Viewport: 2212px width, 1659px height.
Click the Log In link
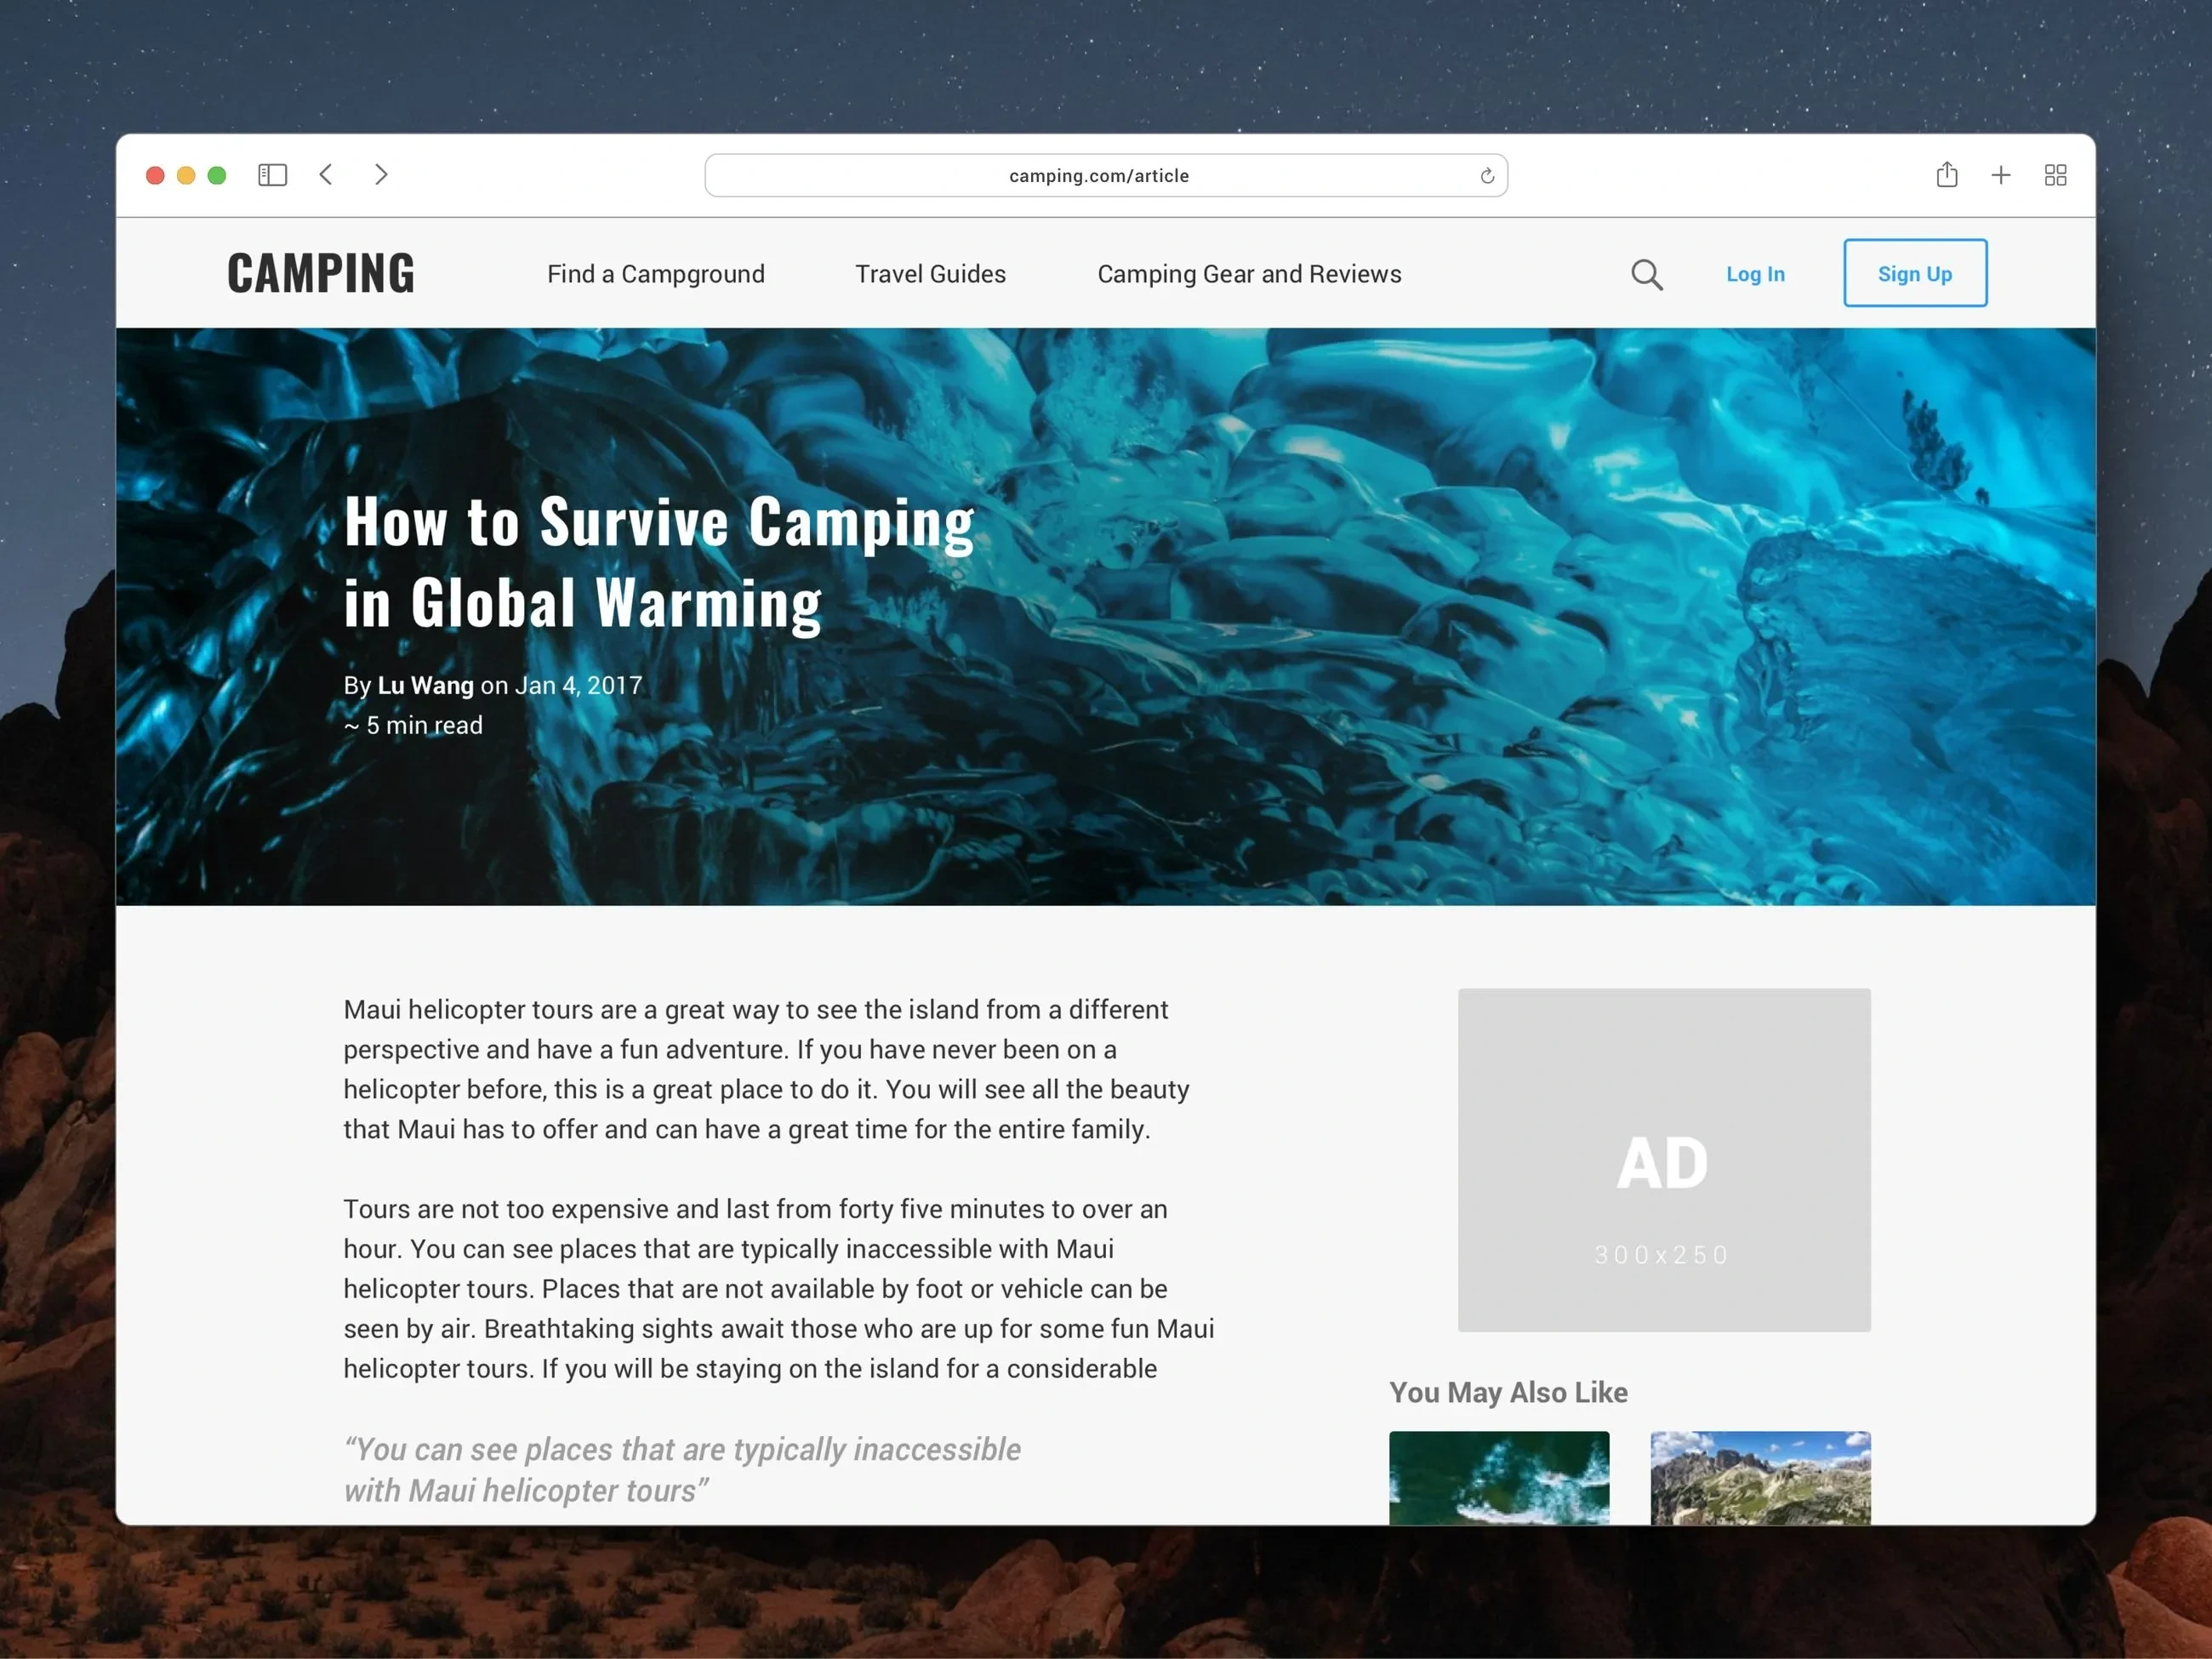[1754, 274]
